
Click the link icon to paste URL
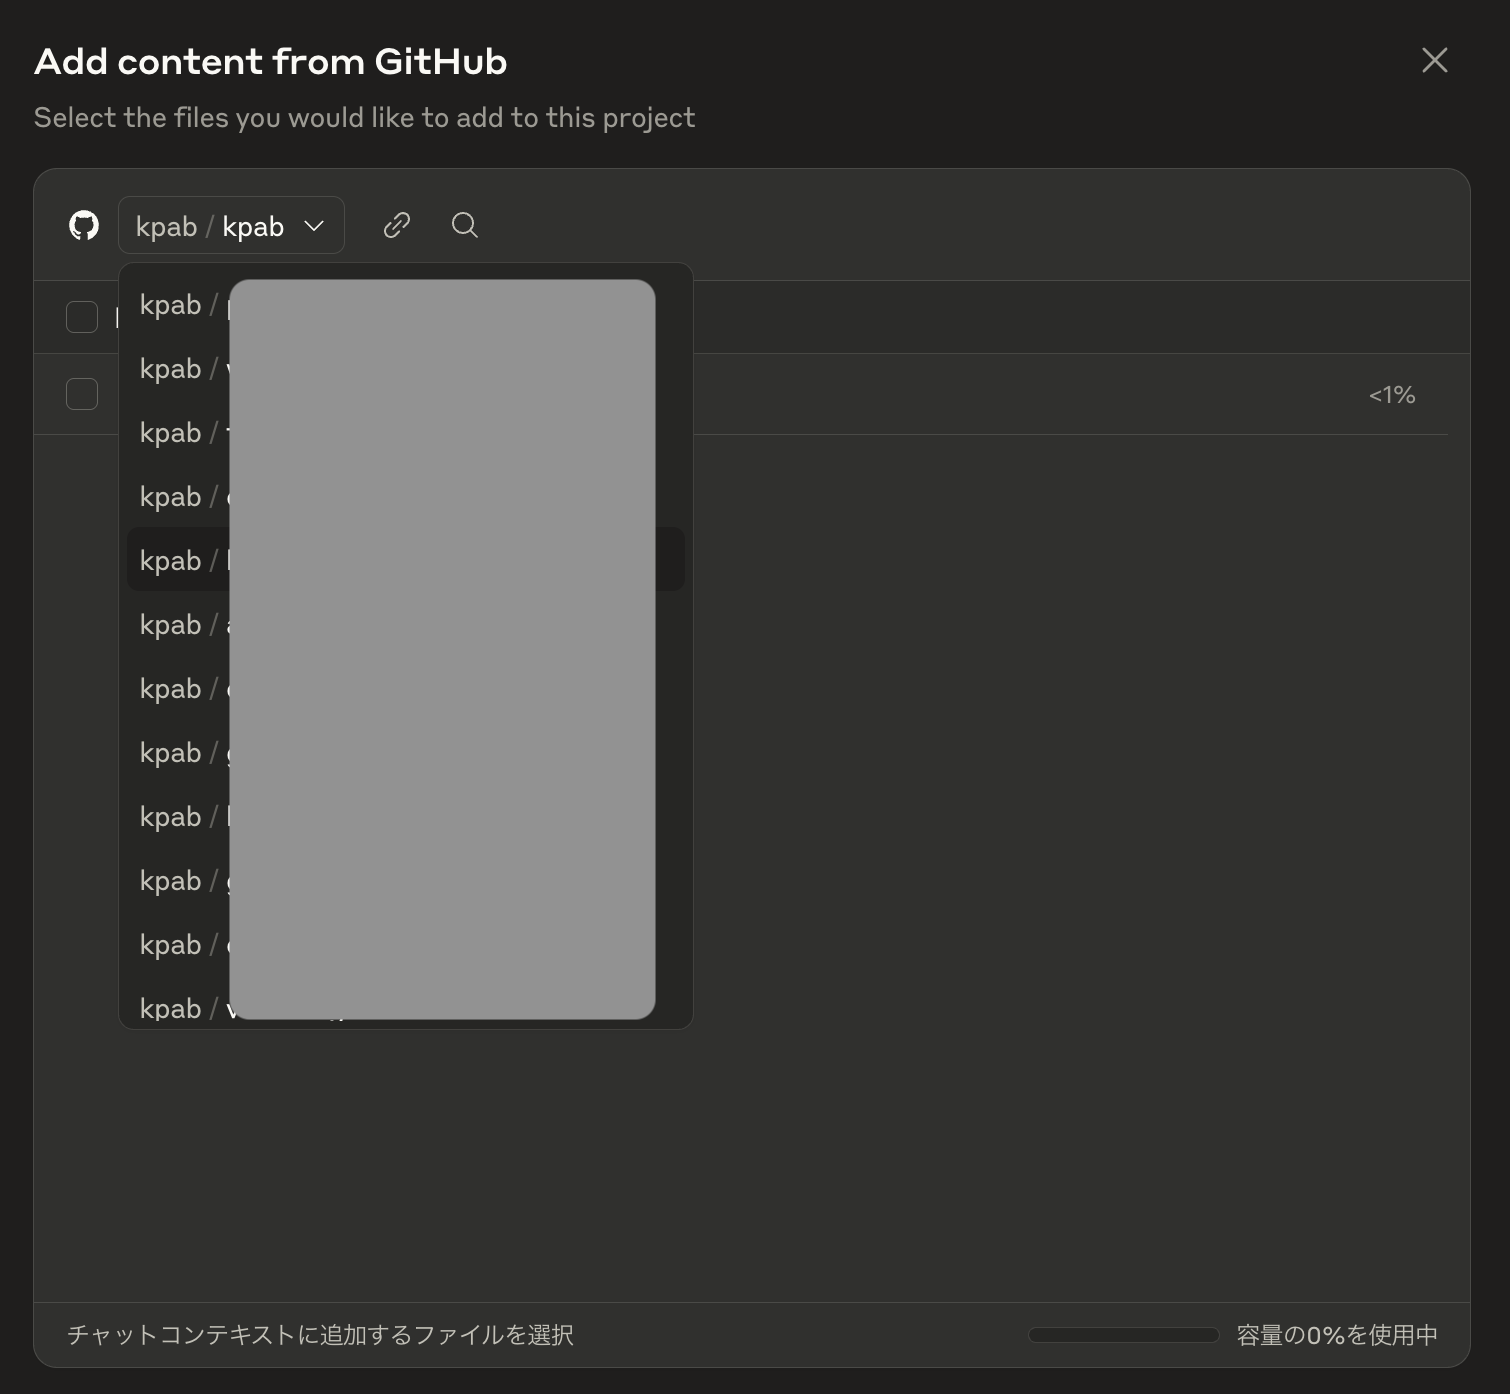[x=397, y=225]
